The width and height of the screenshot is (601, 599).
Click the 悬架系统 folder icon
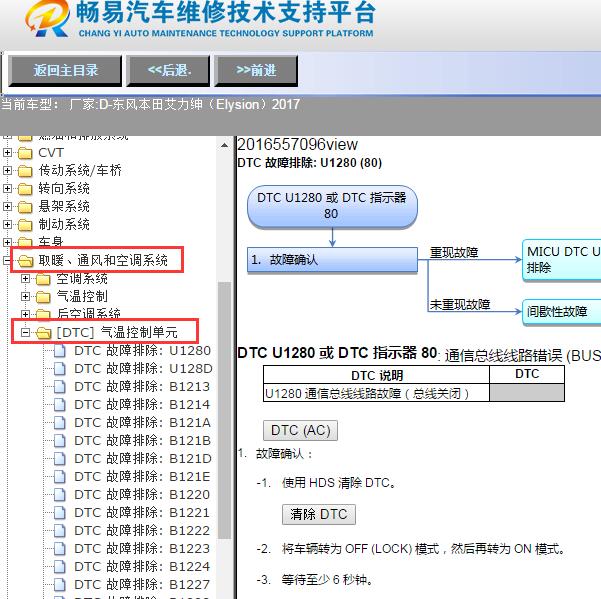point(25,207)
